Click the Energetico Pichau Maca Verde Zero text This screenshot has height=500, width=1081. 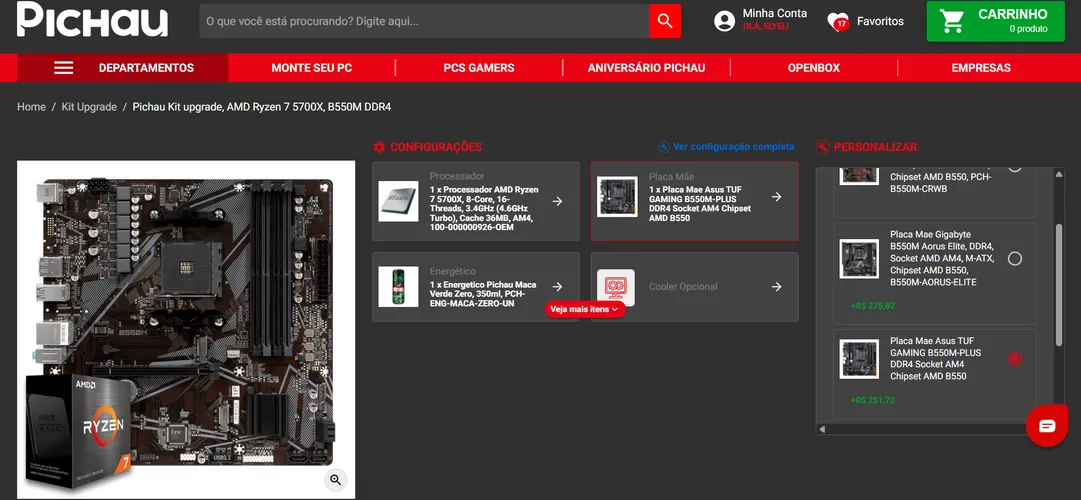483,294
